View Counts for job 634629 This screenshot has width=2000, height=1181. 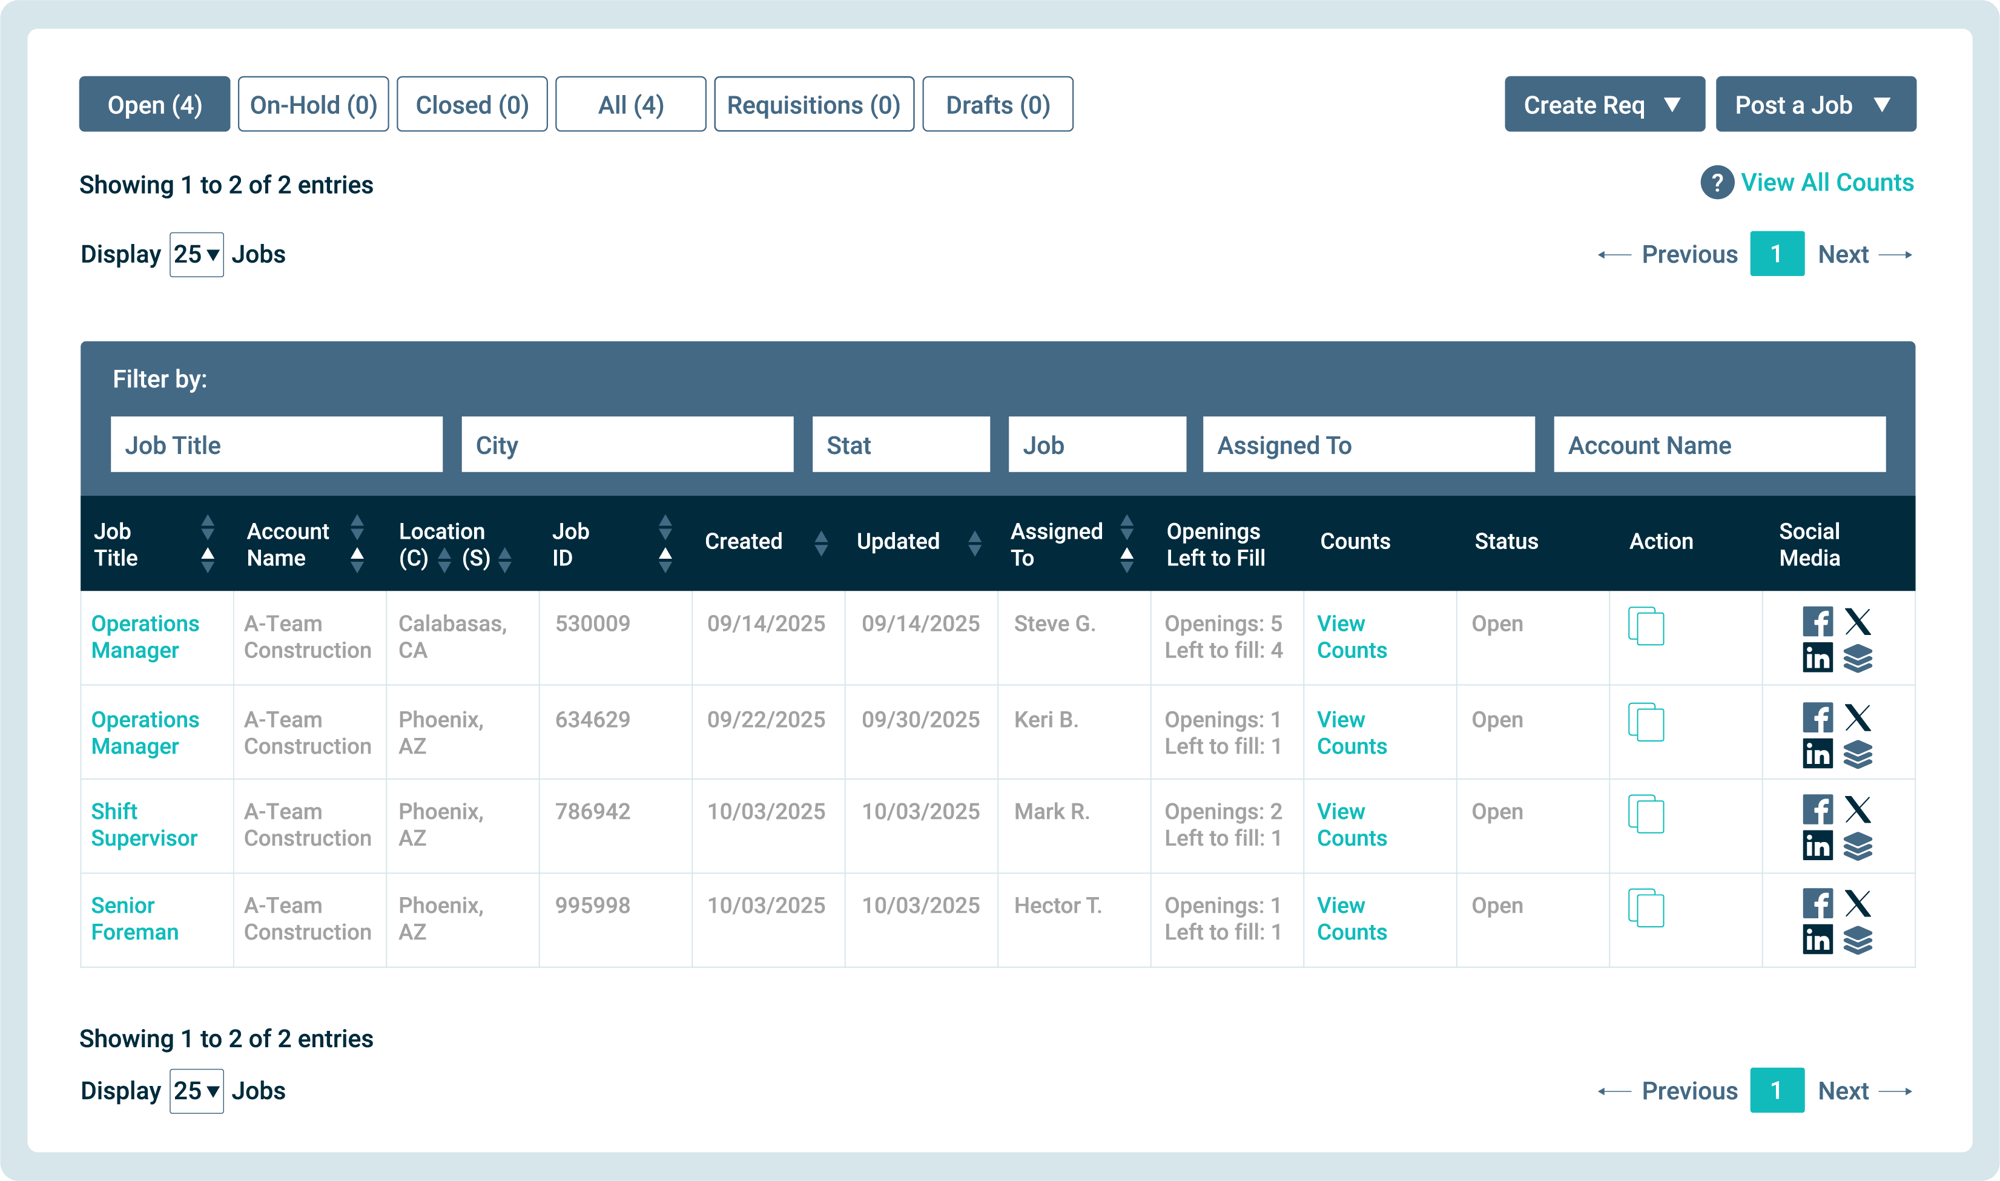click(1352, 733)
